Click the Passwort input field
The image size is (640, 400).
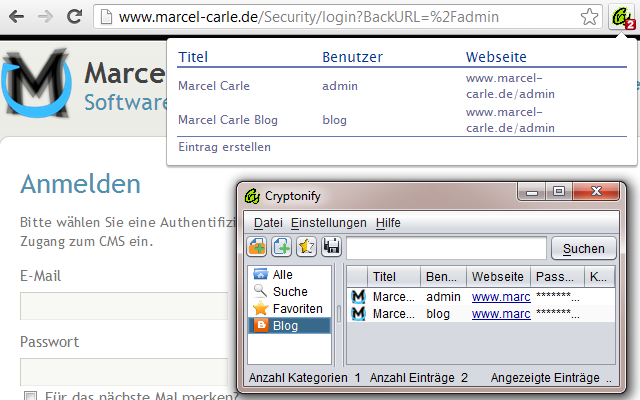click(124, 372)
